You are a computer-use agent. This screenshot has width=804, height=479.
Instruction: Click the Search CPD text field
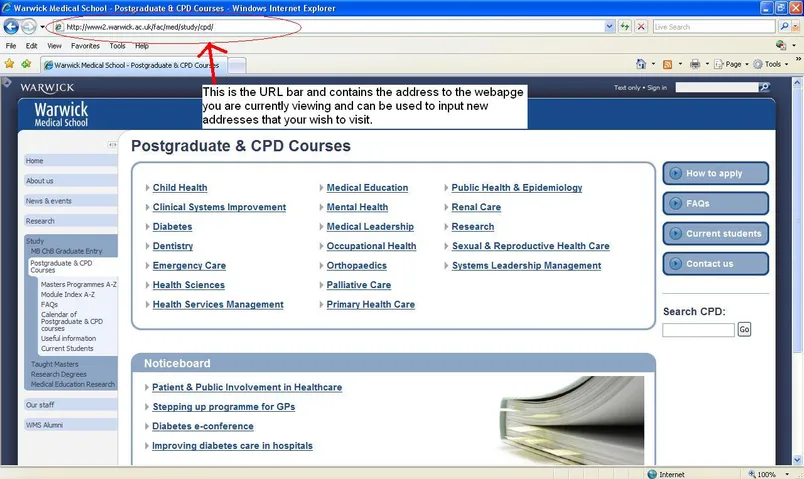point(698,329)
